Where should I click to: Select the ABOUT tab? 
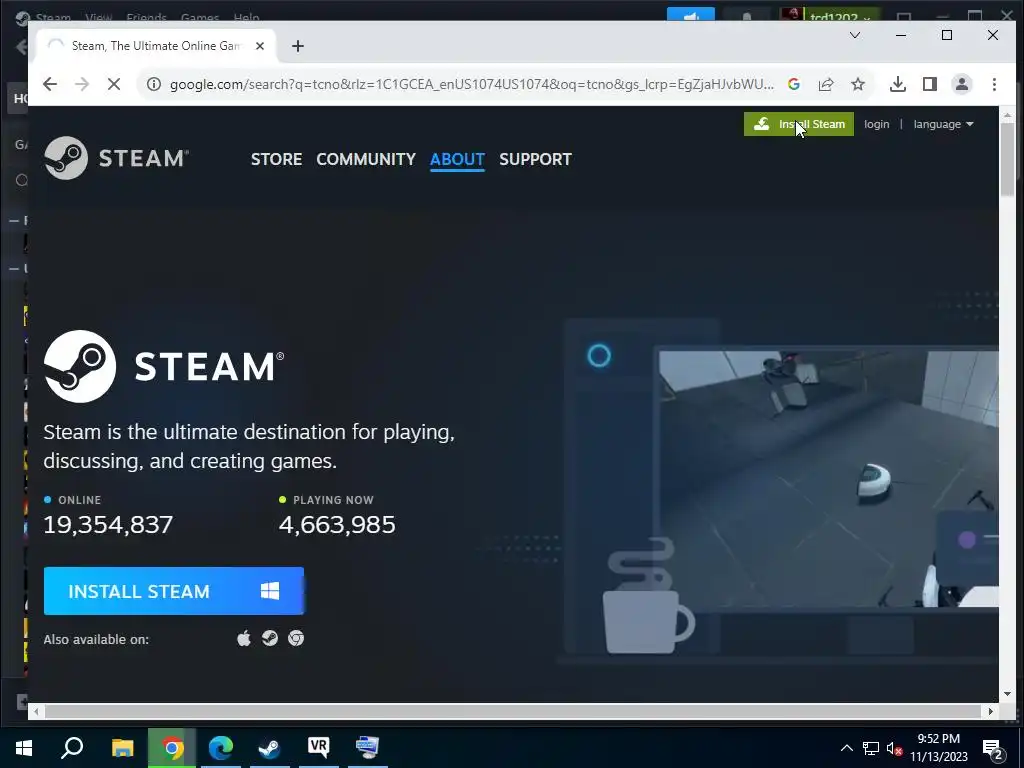[457, 159]
